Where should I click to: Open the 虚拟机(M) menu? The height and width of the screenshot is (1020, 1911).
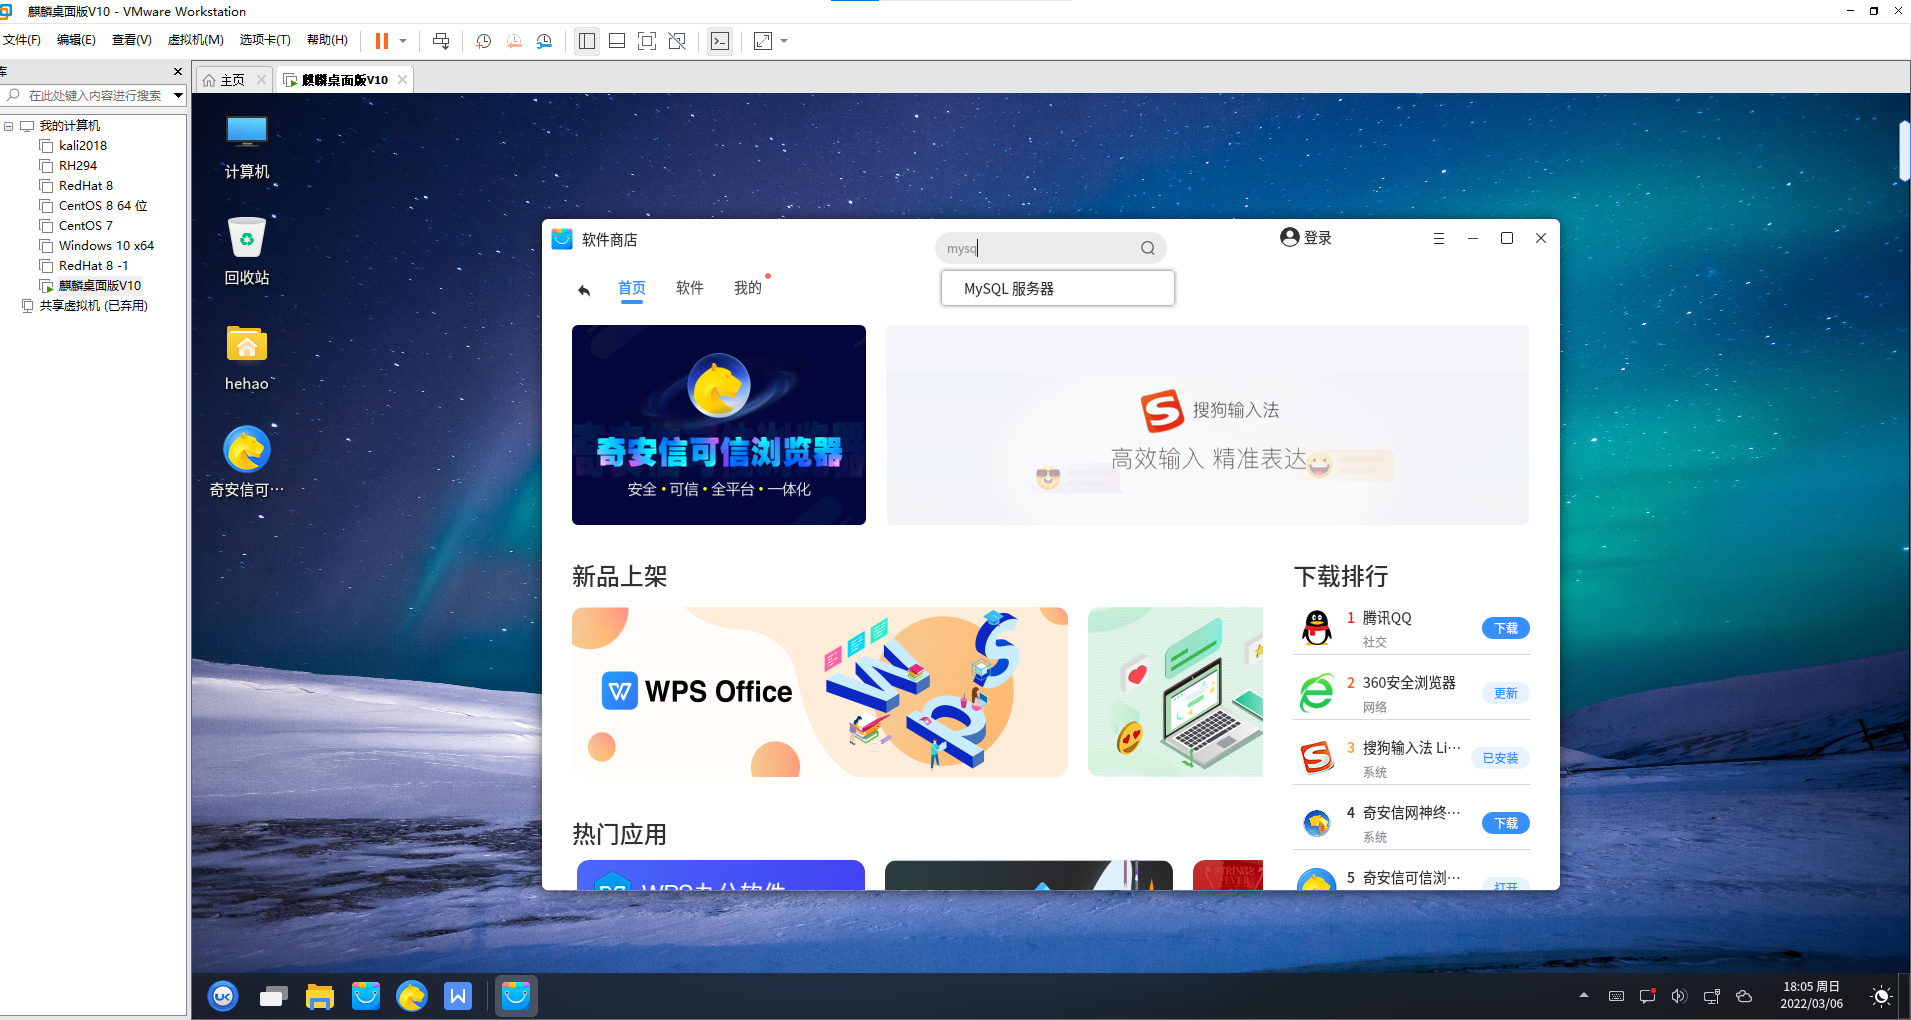[x=196, y=40]
